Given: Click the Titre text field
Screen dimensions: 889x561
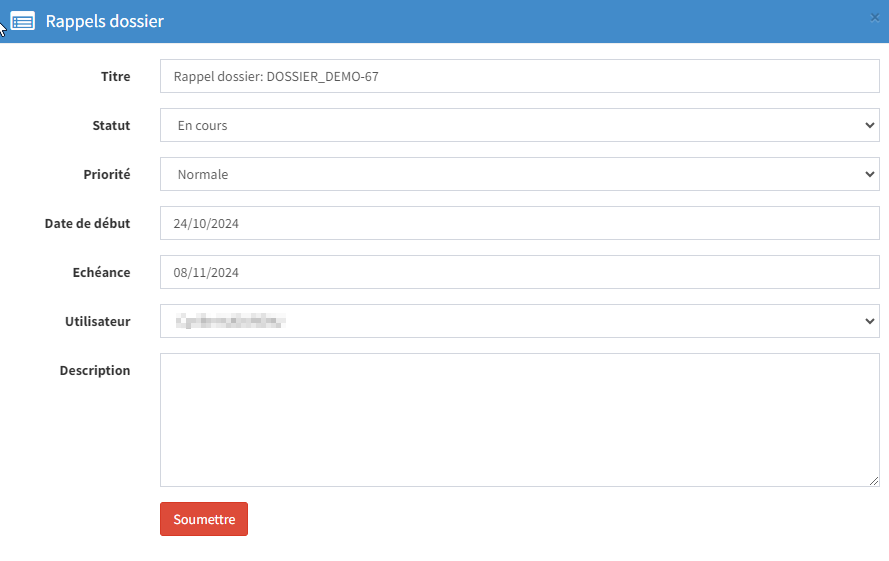Looking at the screenshot, I should point(519,76).
